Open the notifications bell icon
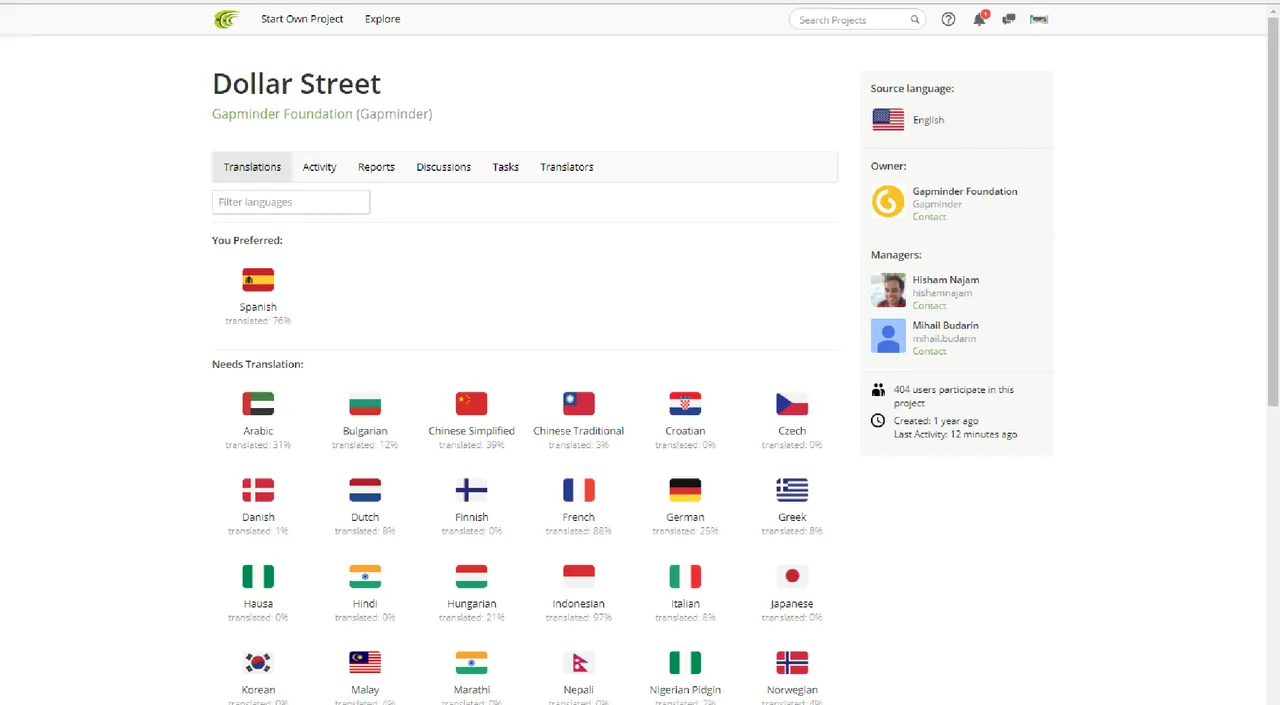 tap(979, 19)
